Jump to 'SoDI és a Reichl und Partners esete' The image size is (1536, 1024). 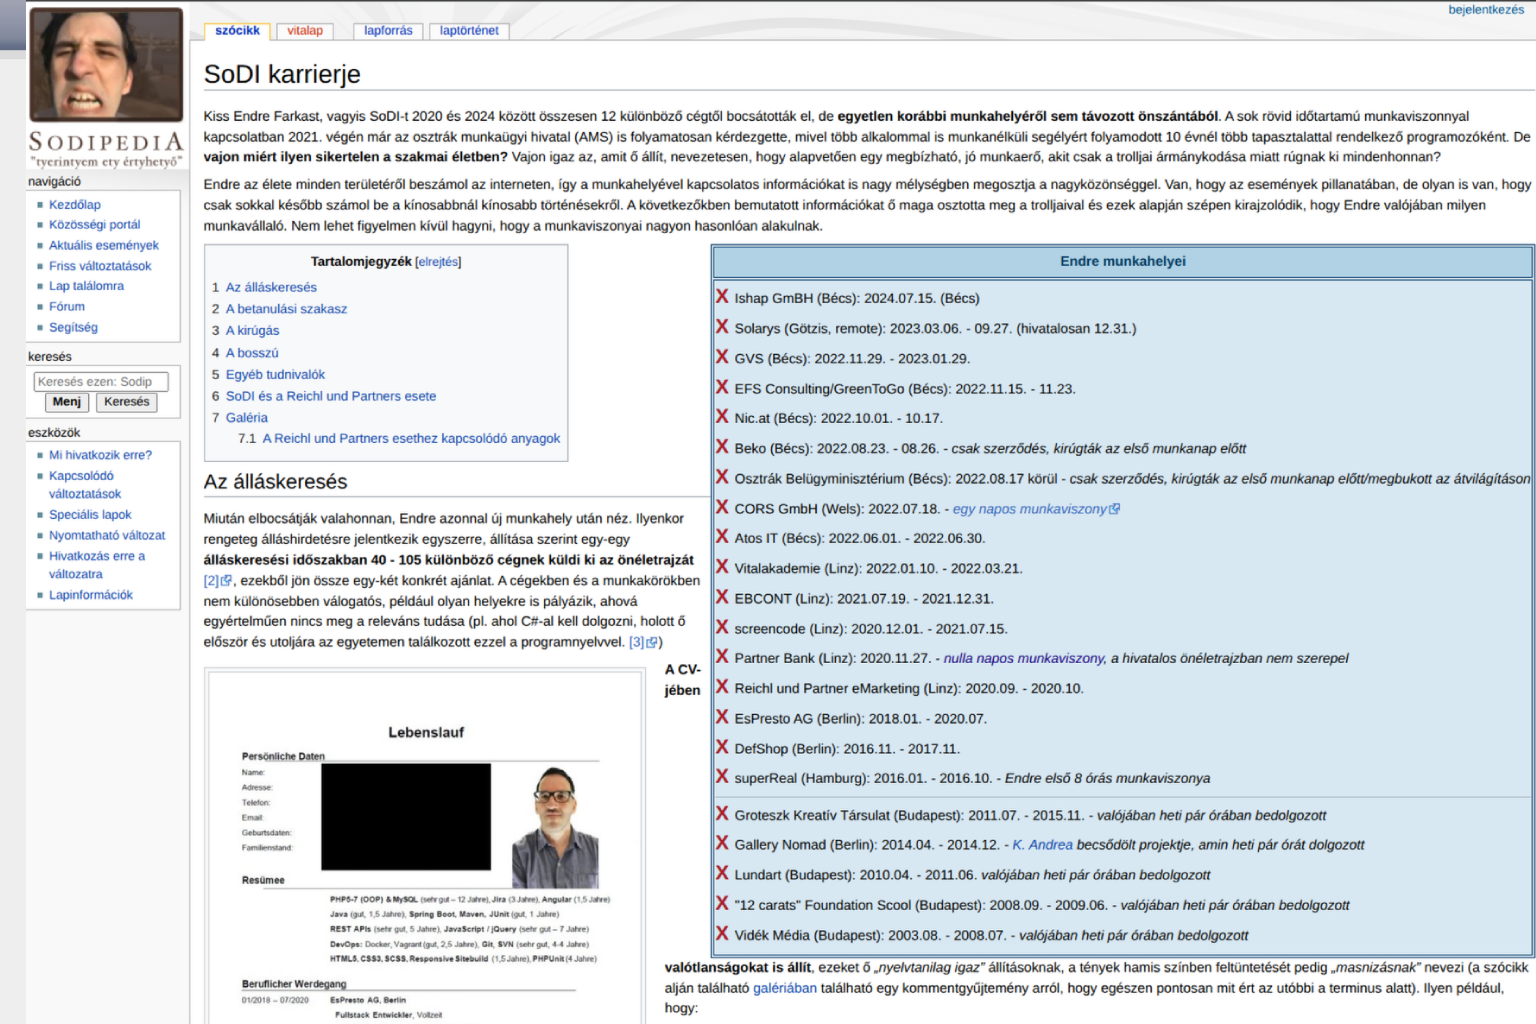pos(331,396)
